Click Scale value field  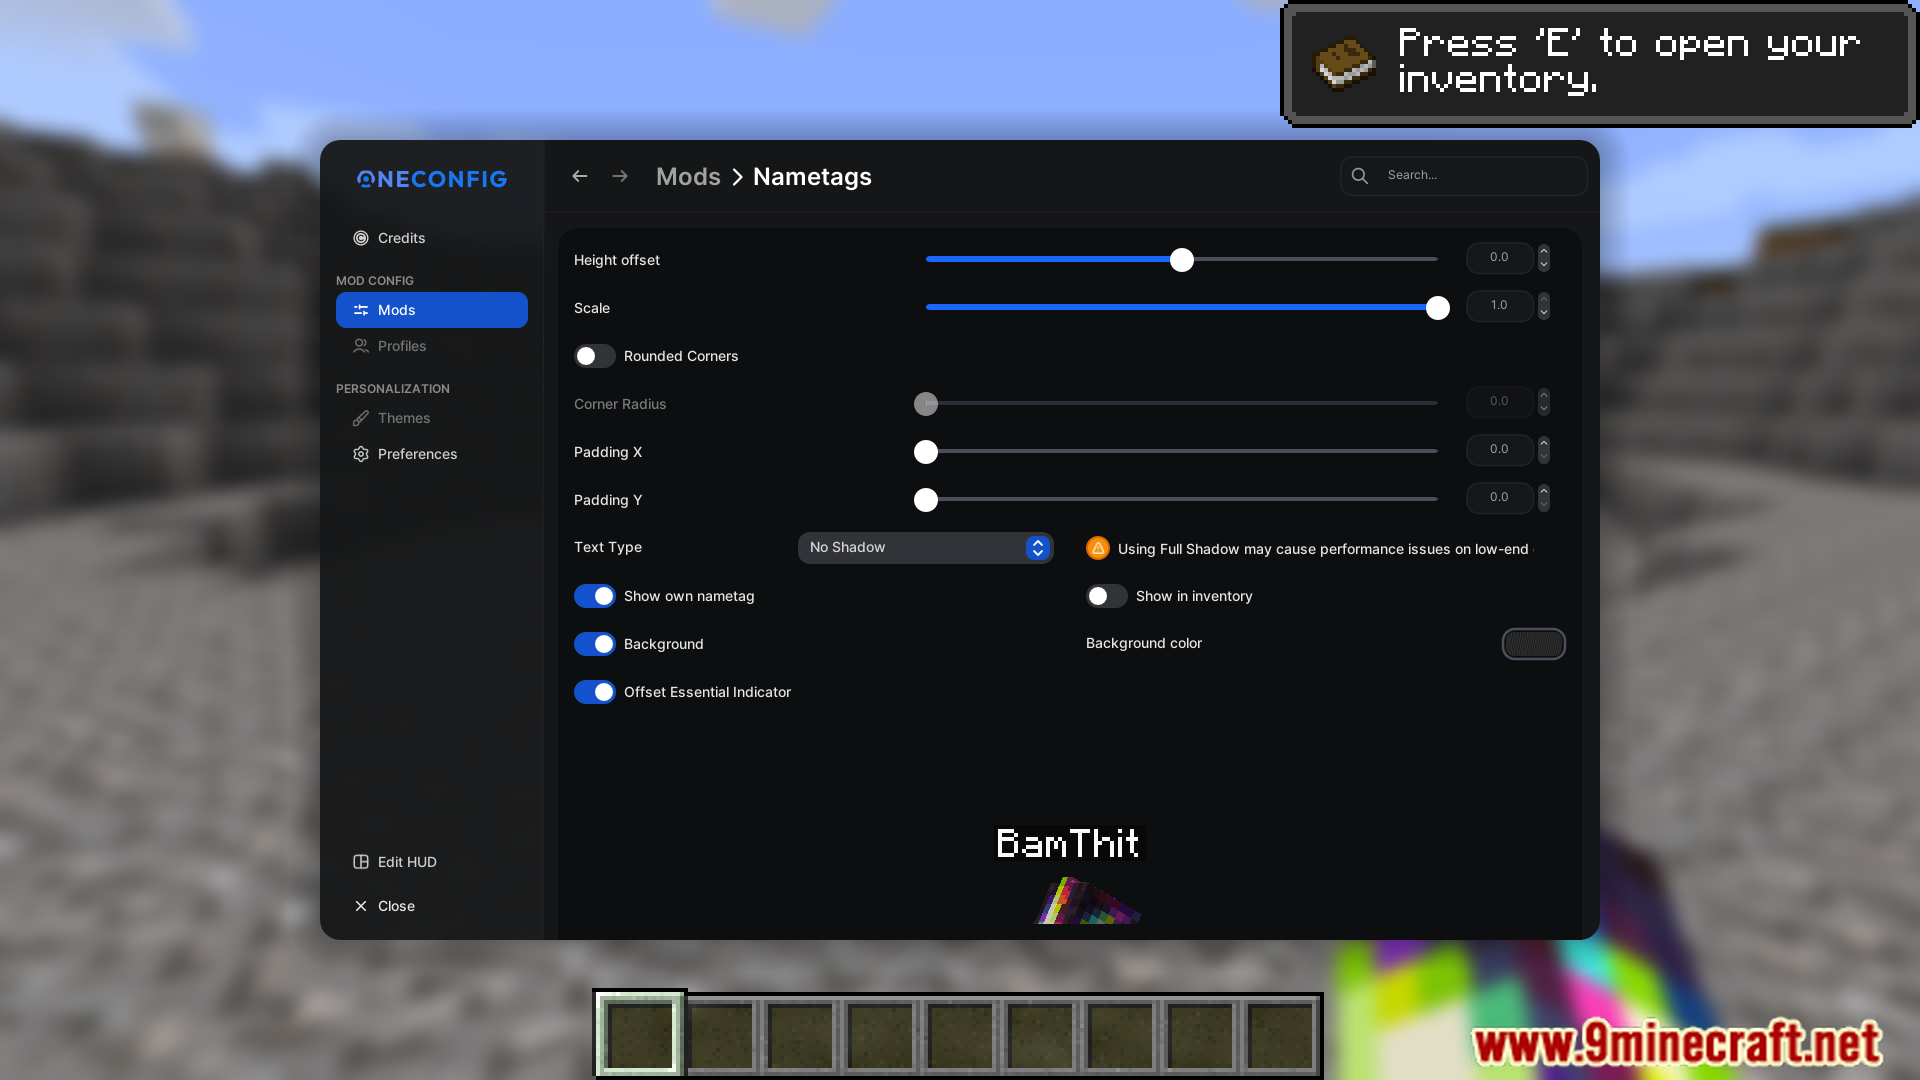1499,306
